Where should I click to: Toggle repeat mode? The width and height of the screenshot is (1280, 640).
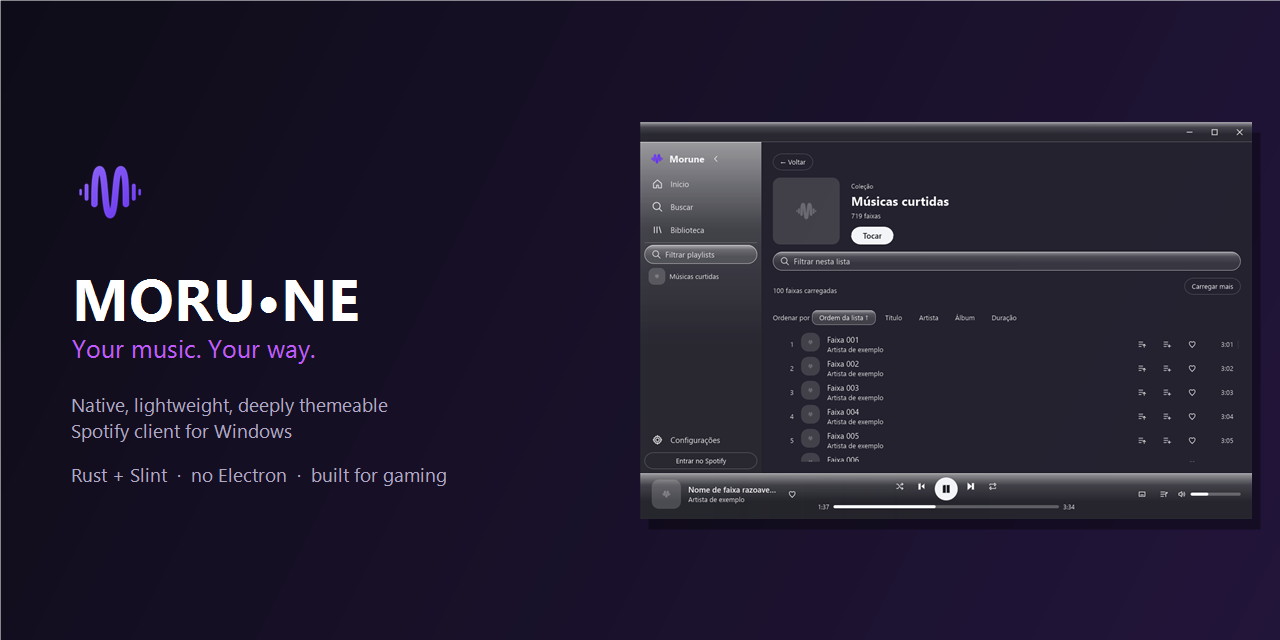993,486
